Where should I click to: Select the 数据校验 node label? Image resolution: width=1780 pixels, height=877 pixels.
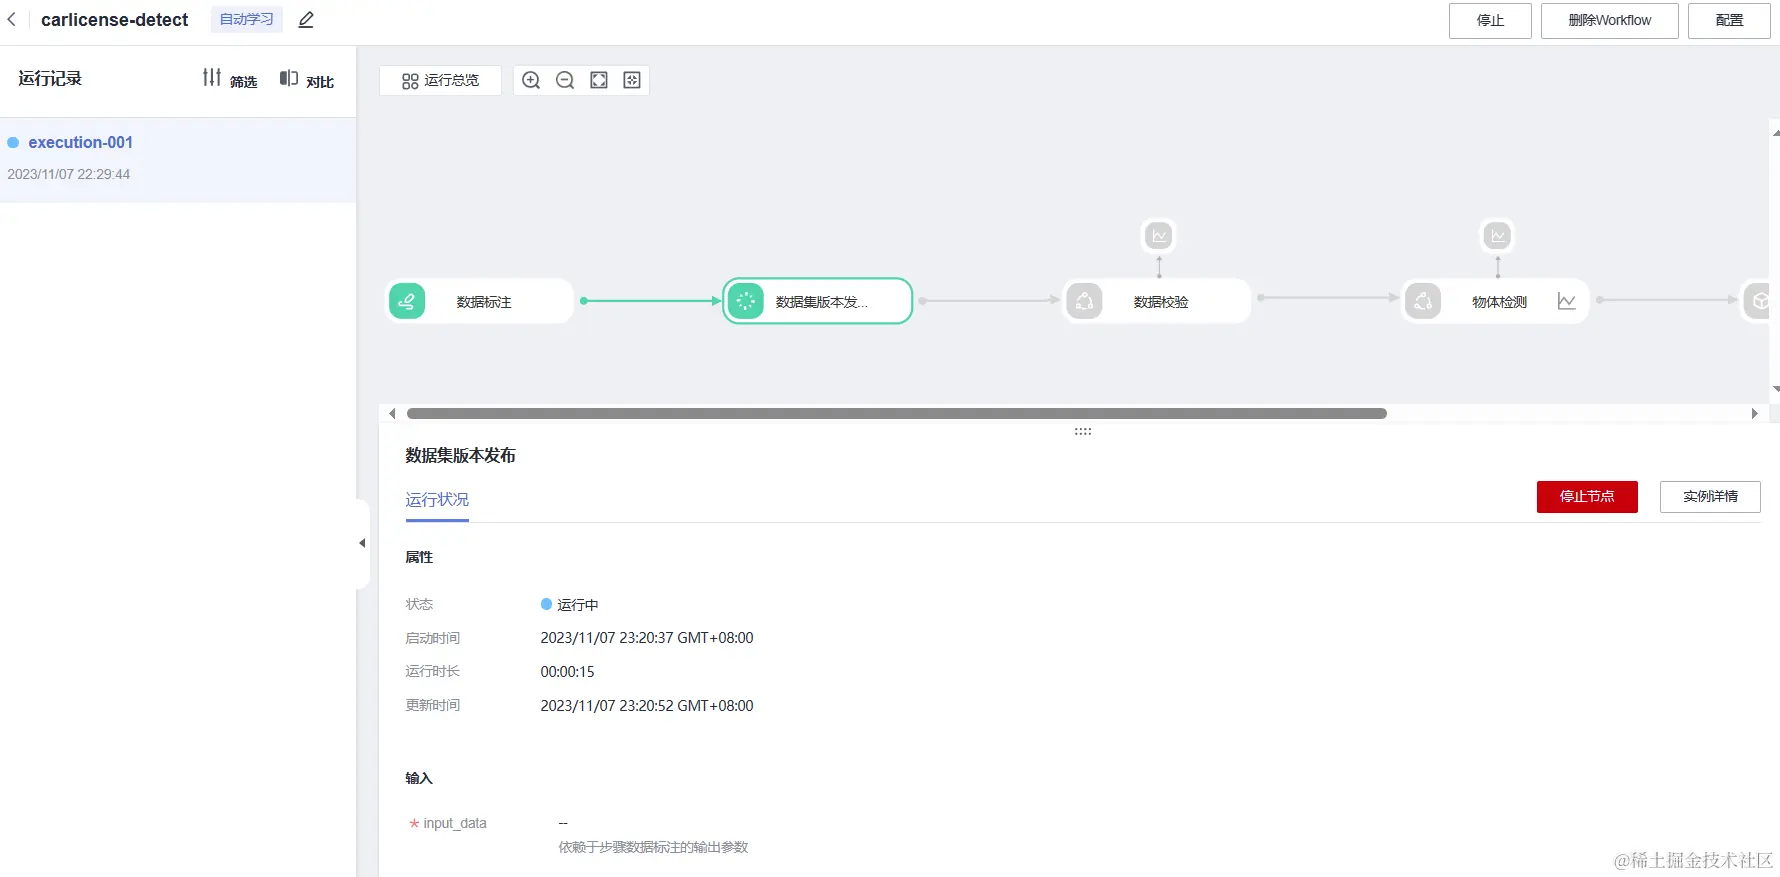1161,302
